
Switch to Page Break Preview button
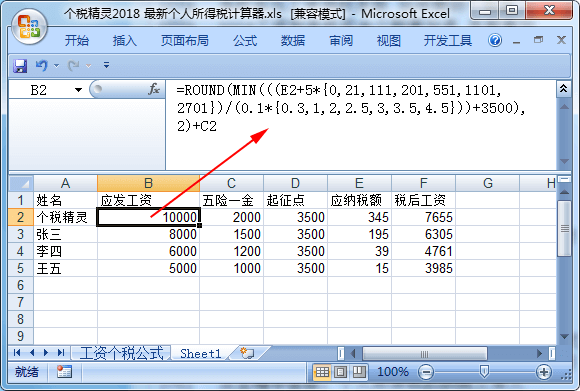[x=358, y=372]
